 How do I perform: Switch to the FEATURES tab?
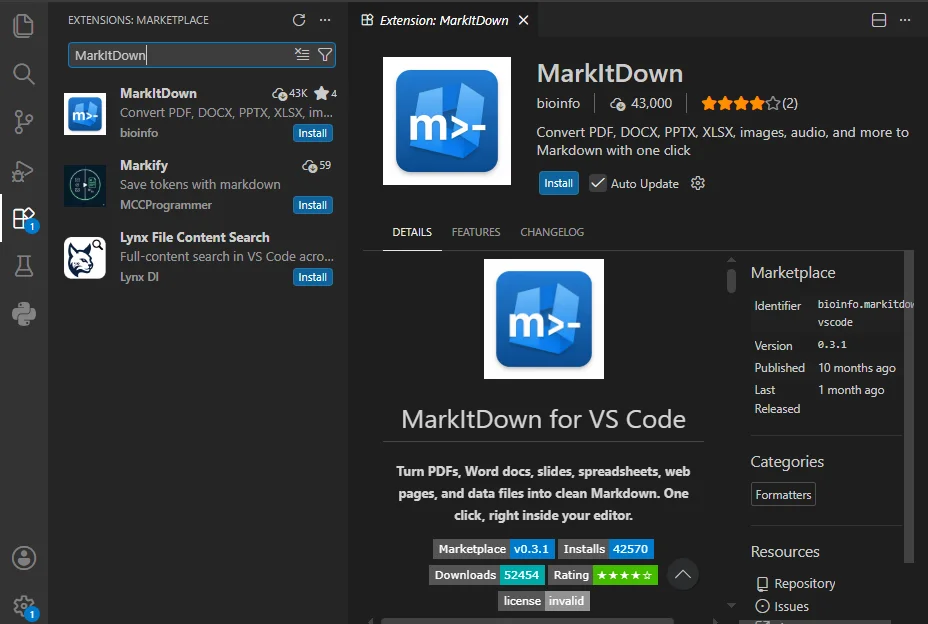pos(476,232)
